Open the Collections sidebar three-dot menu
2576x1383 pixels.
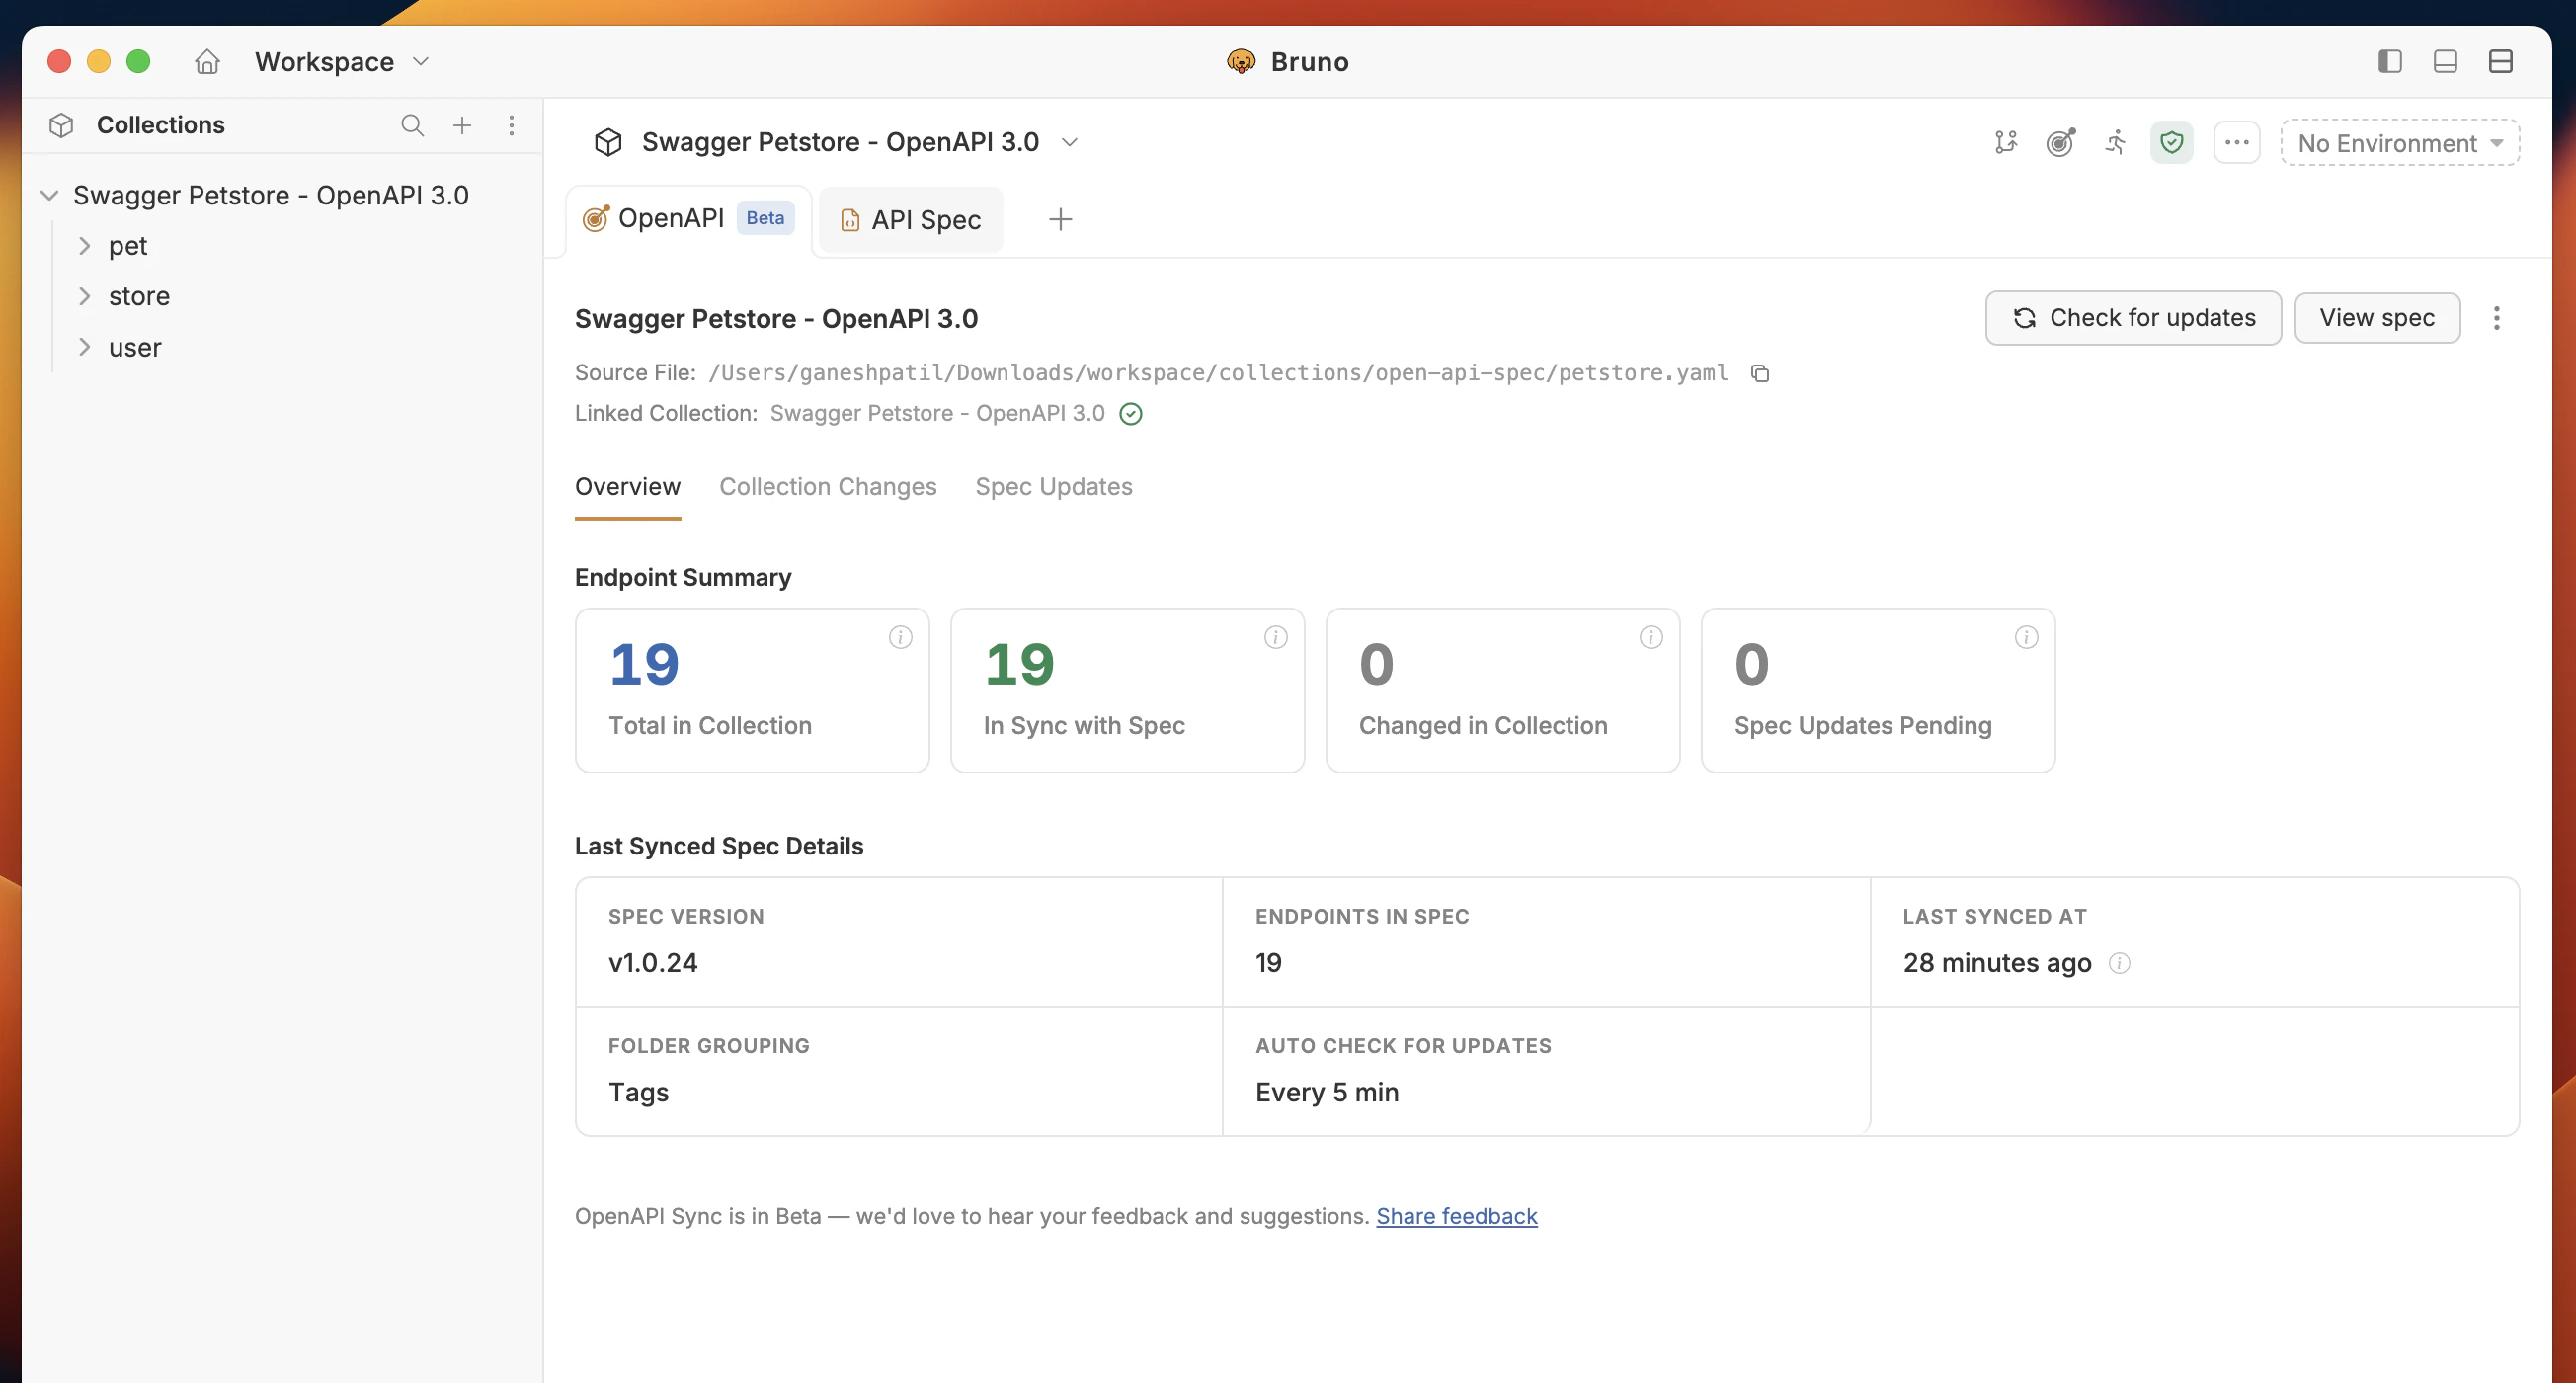coord(512,125)
